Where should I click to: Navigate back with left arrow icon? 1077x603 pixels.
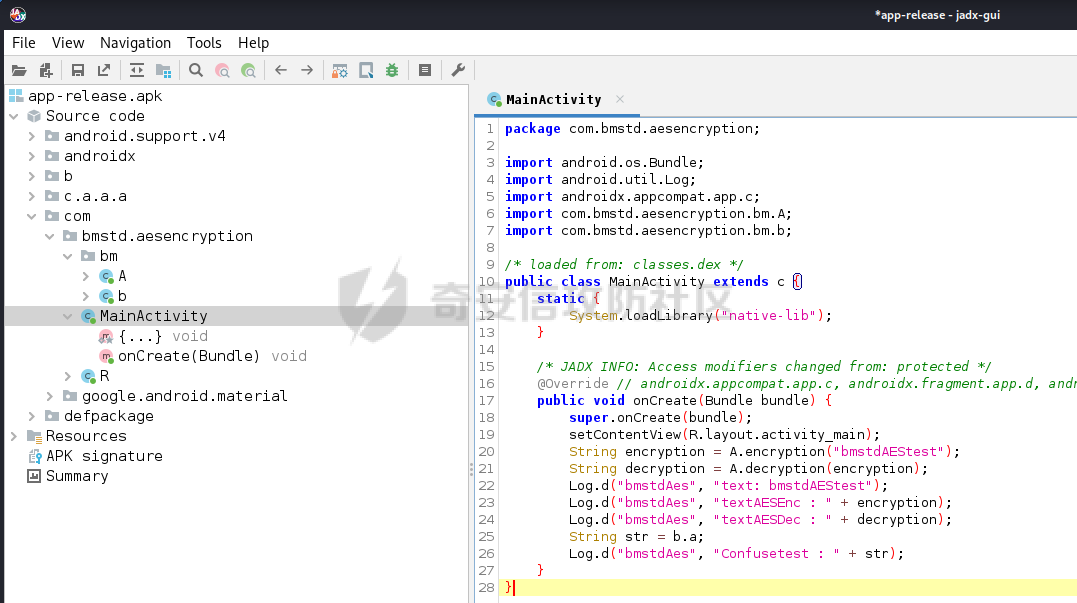[x=281, y=70]
